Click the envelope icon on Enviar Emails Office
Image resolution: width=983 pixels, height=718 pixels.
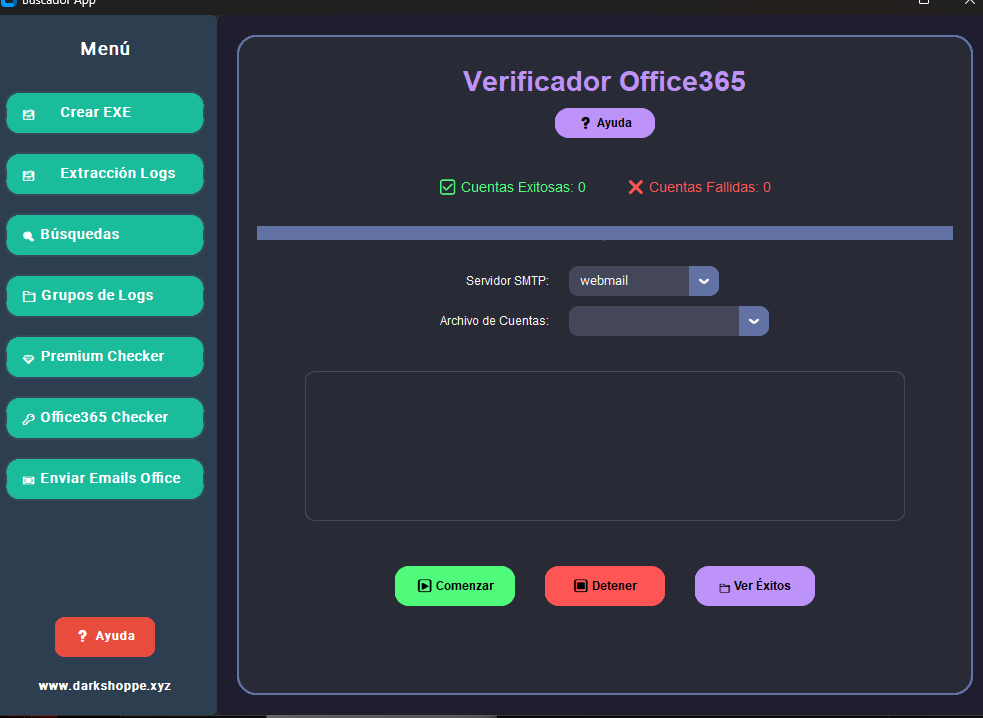coord(29,480)
